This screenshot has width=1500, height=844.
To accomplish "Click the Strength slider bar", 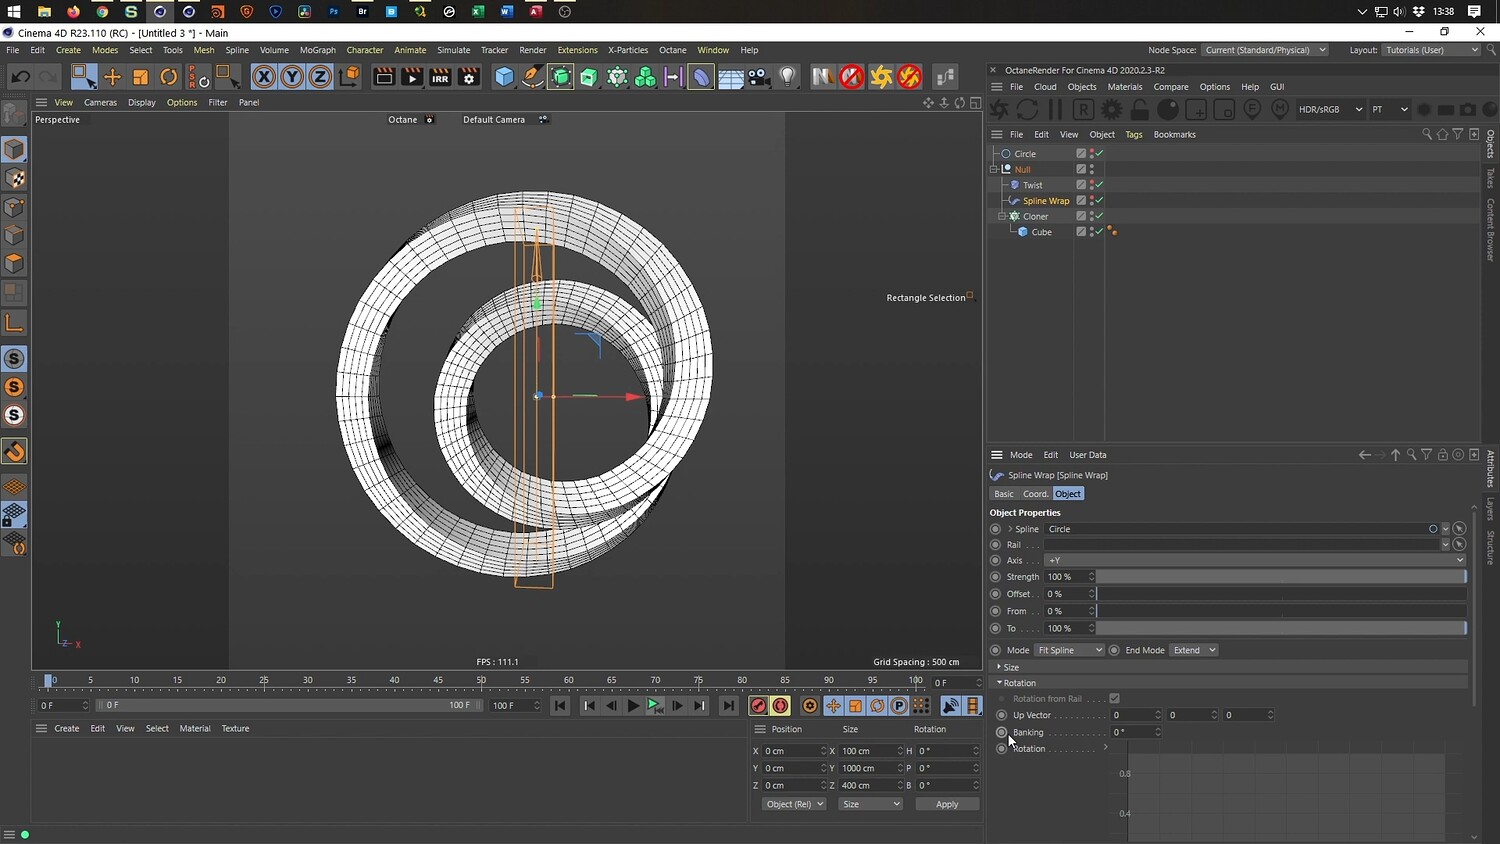I will (x=1281, y=577).
